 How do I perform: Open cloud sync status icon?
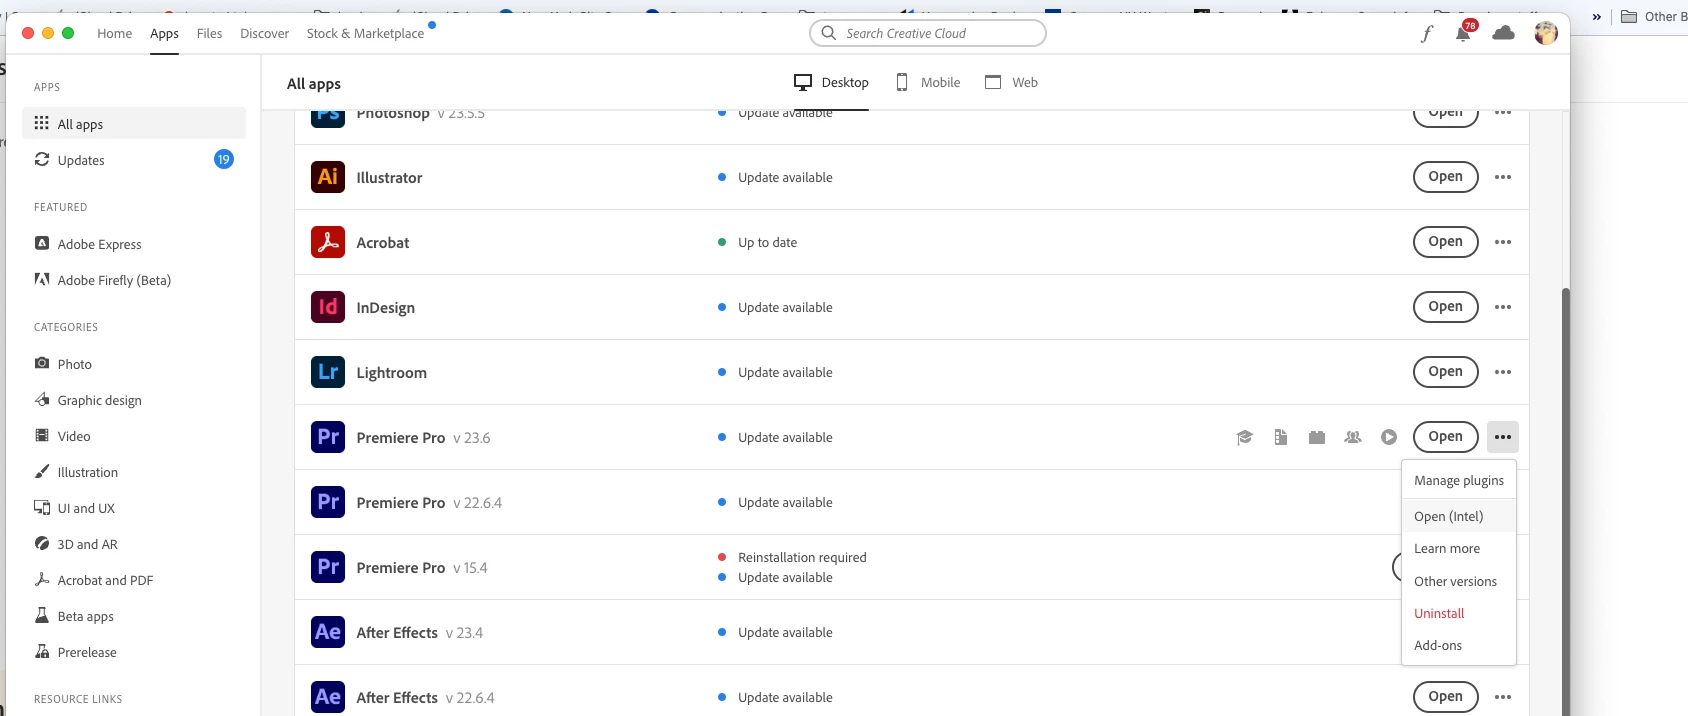tap(1503, 33)
